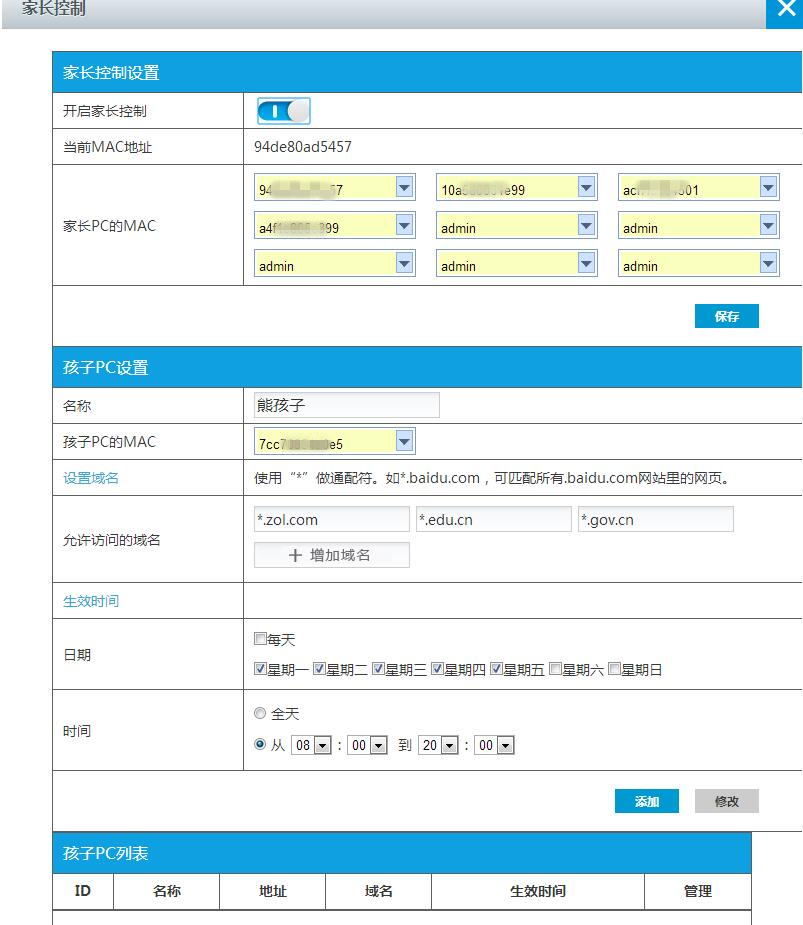This screenshot has width=803, height=925.
Task: Open the first parent PC MAC dropdown
Action: 403,187
